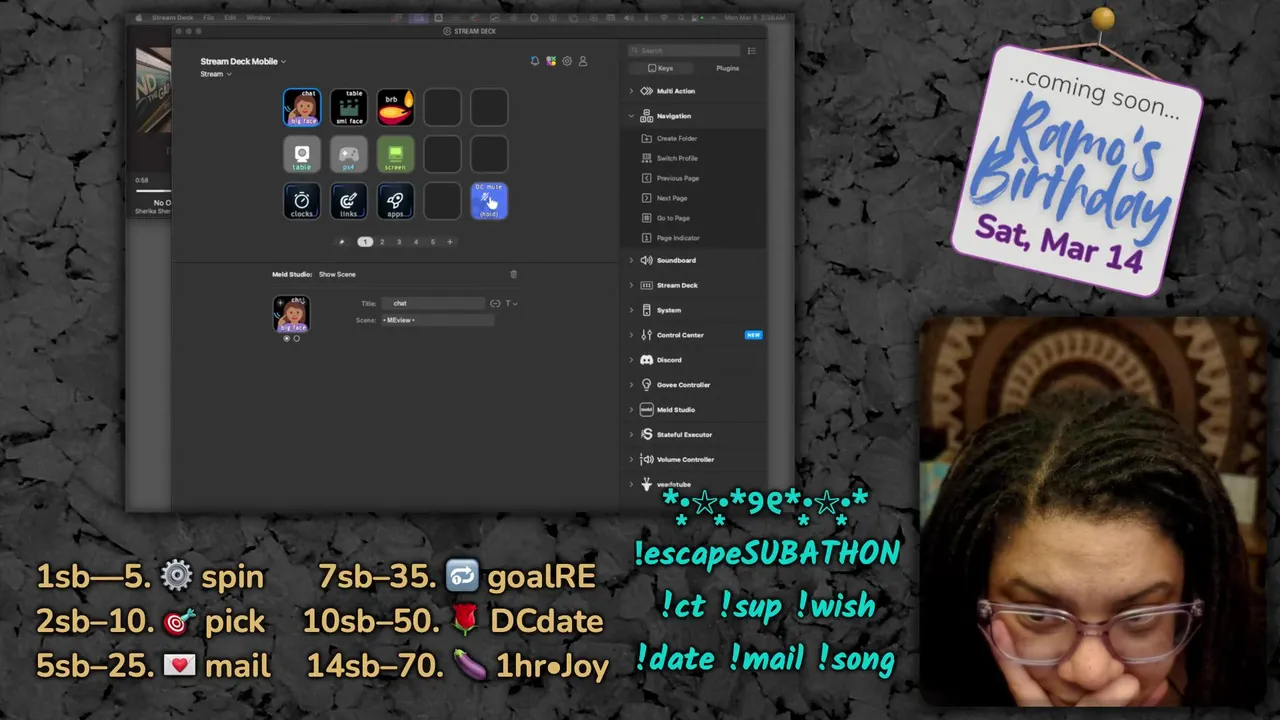Open the Scene MEview dropdown
Screen dimensions: 1280x720
437,320
